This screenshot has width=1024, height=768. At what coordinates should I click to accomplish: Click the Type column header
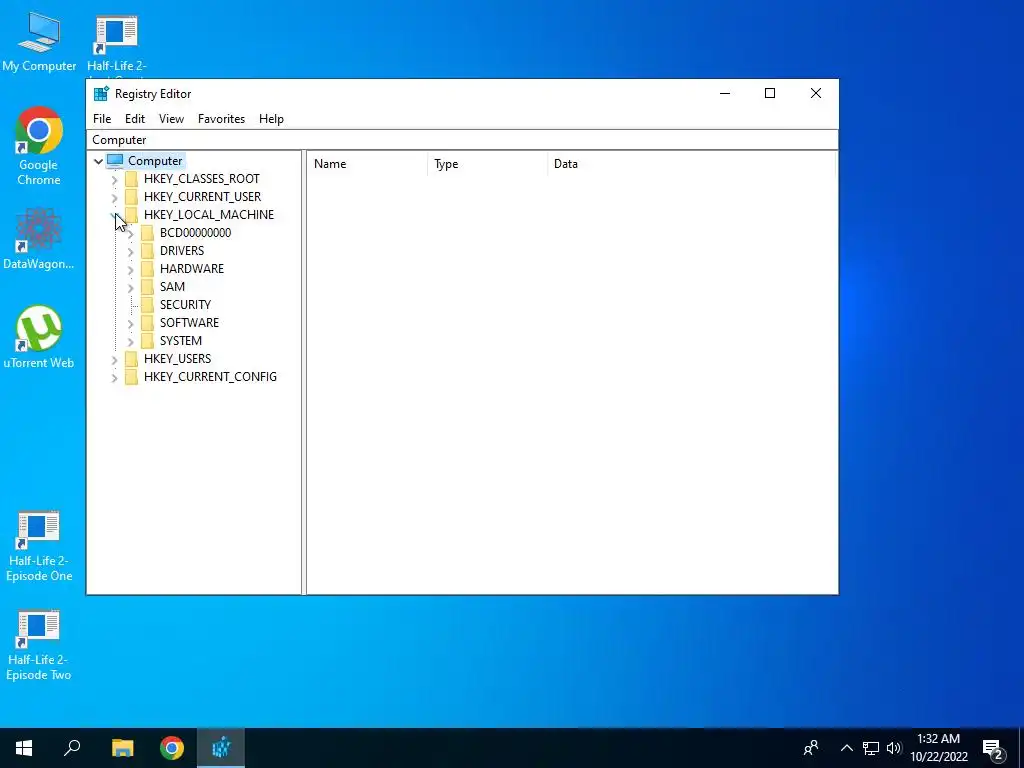click(x=487, y=164)
